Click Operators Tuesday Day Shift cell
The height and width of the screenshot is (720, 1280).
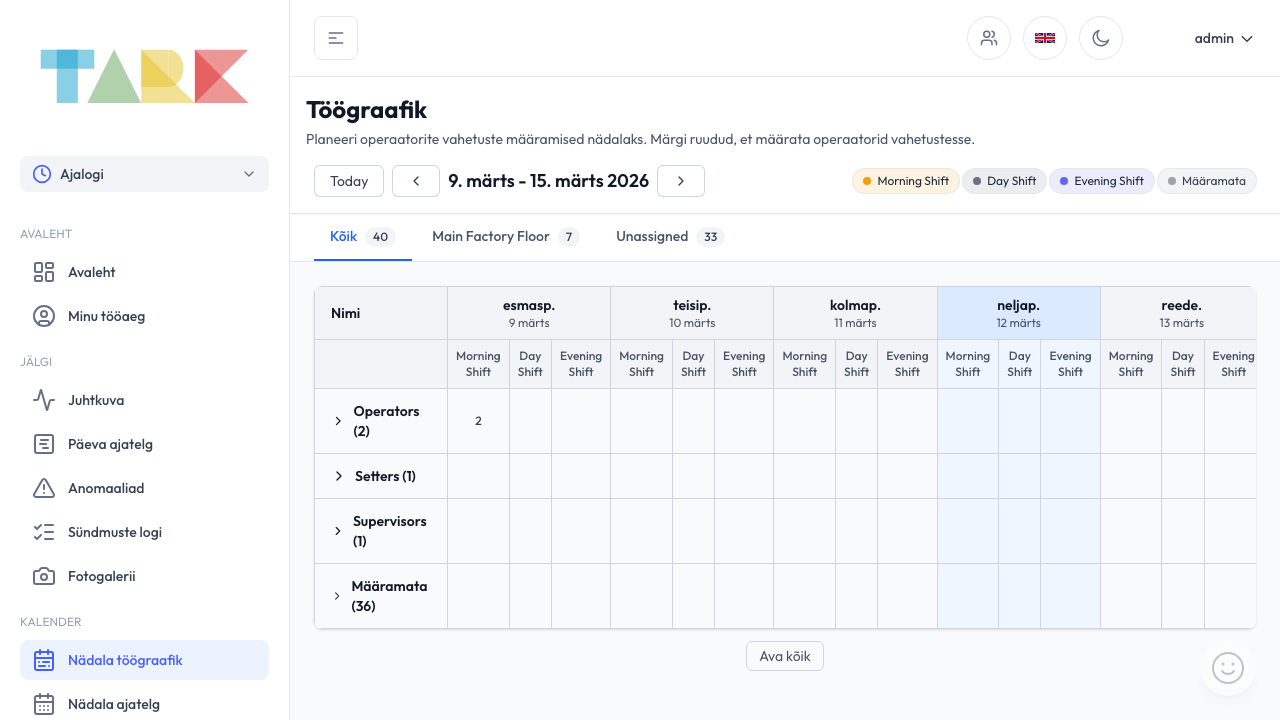point(693,421)
